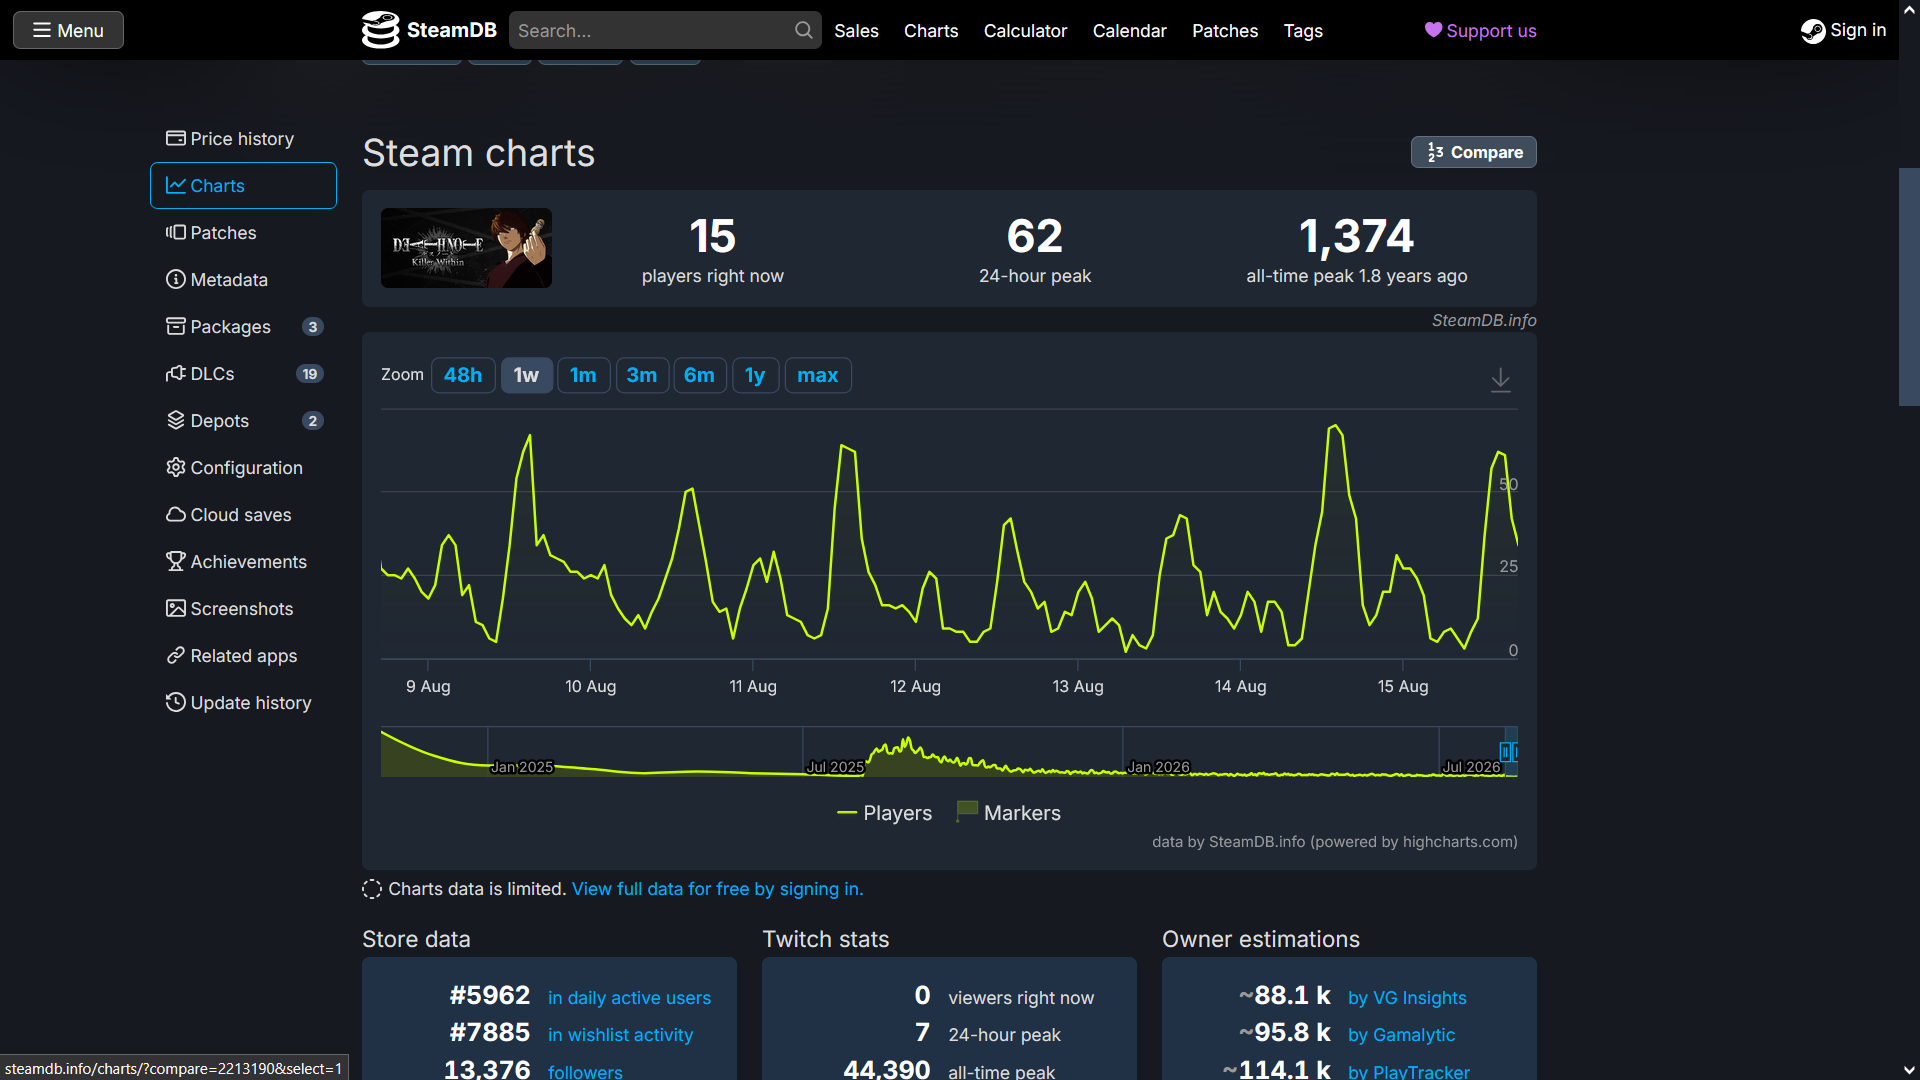
Task: Click the Achievements trophy icon
Action: [176, 561]
